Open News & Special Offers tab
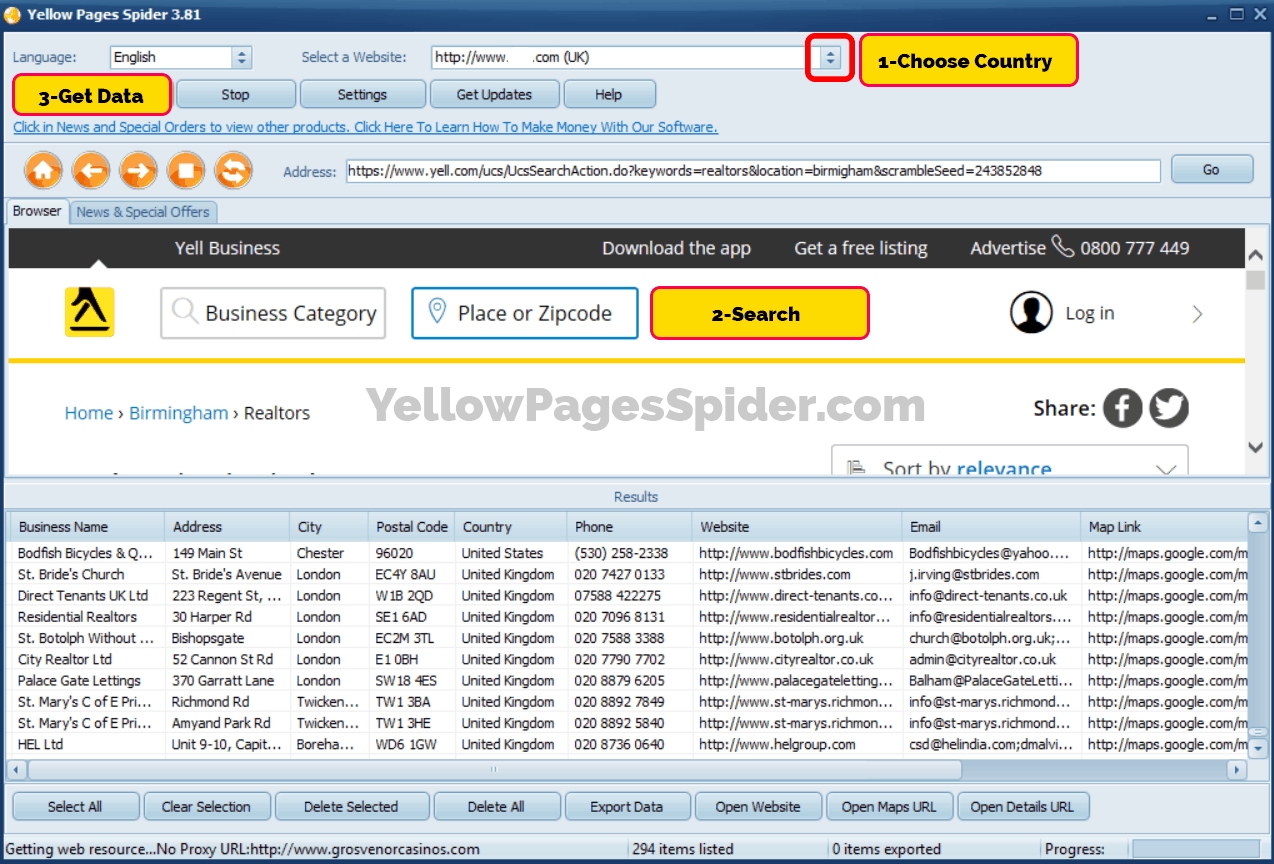This screenshot has width=1274, height=864. [x=143, y=212]
